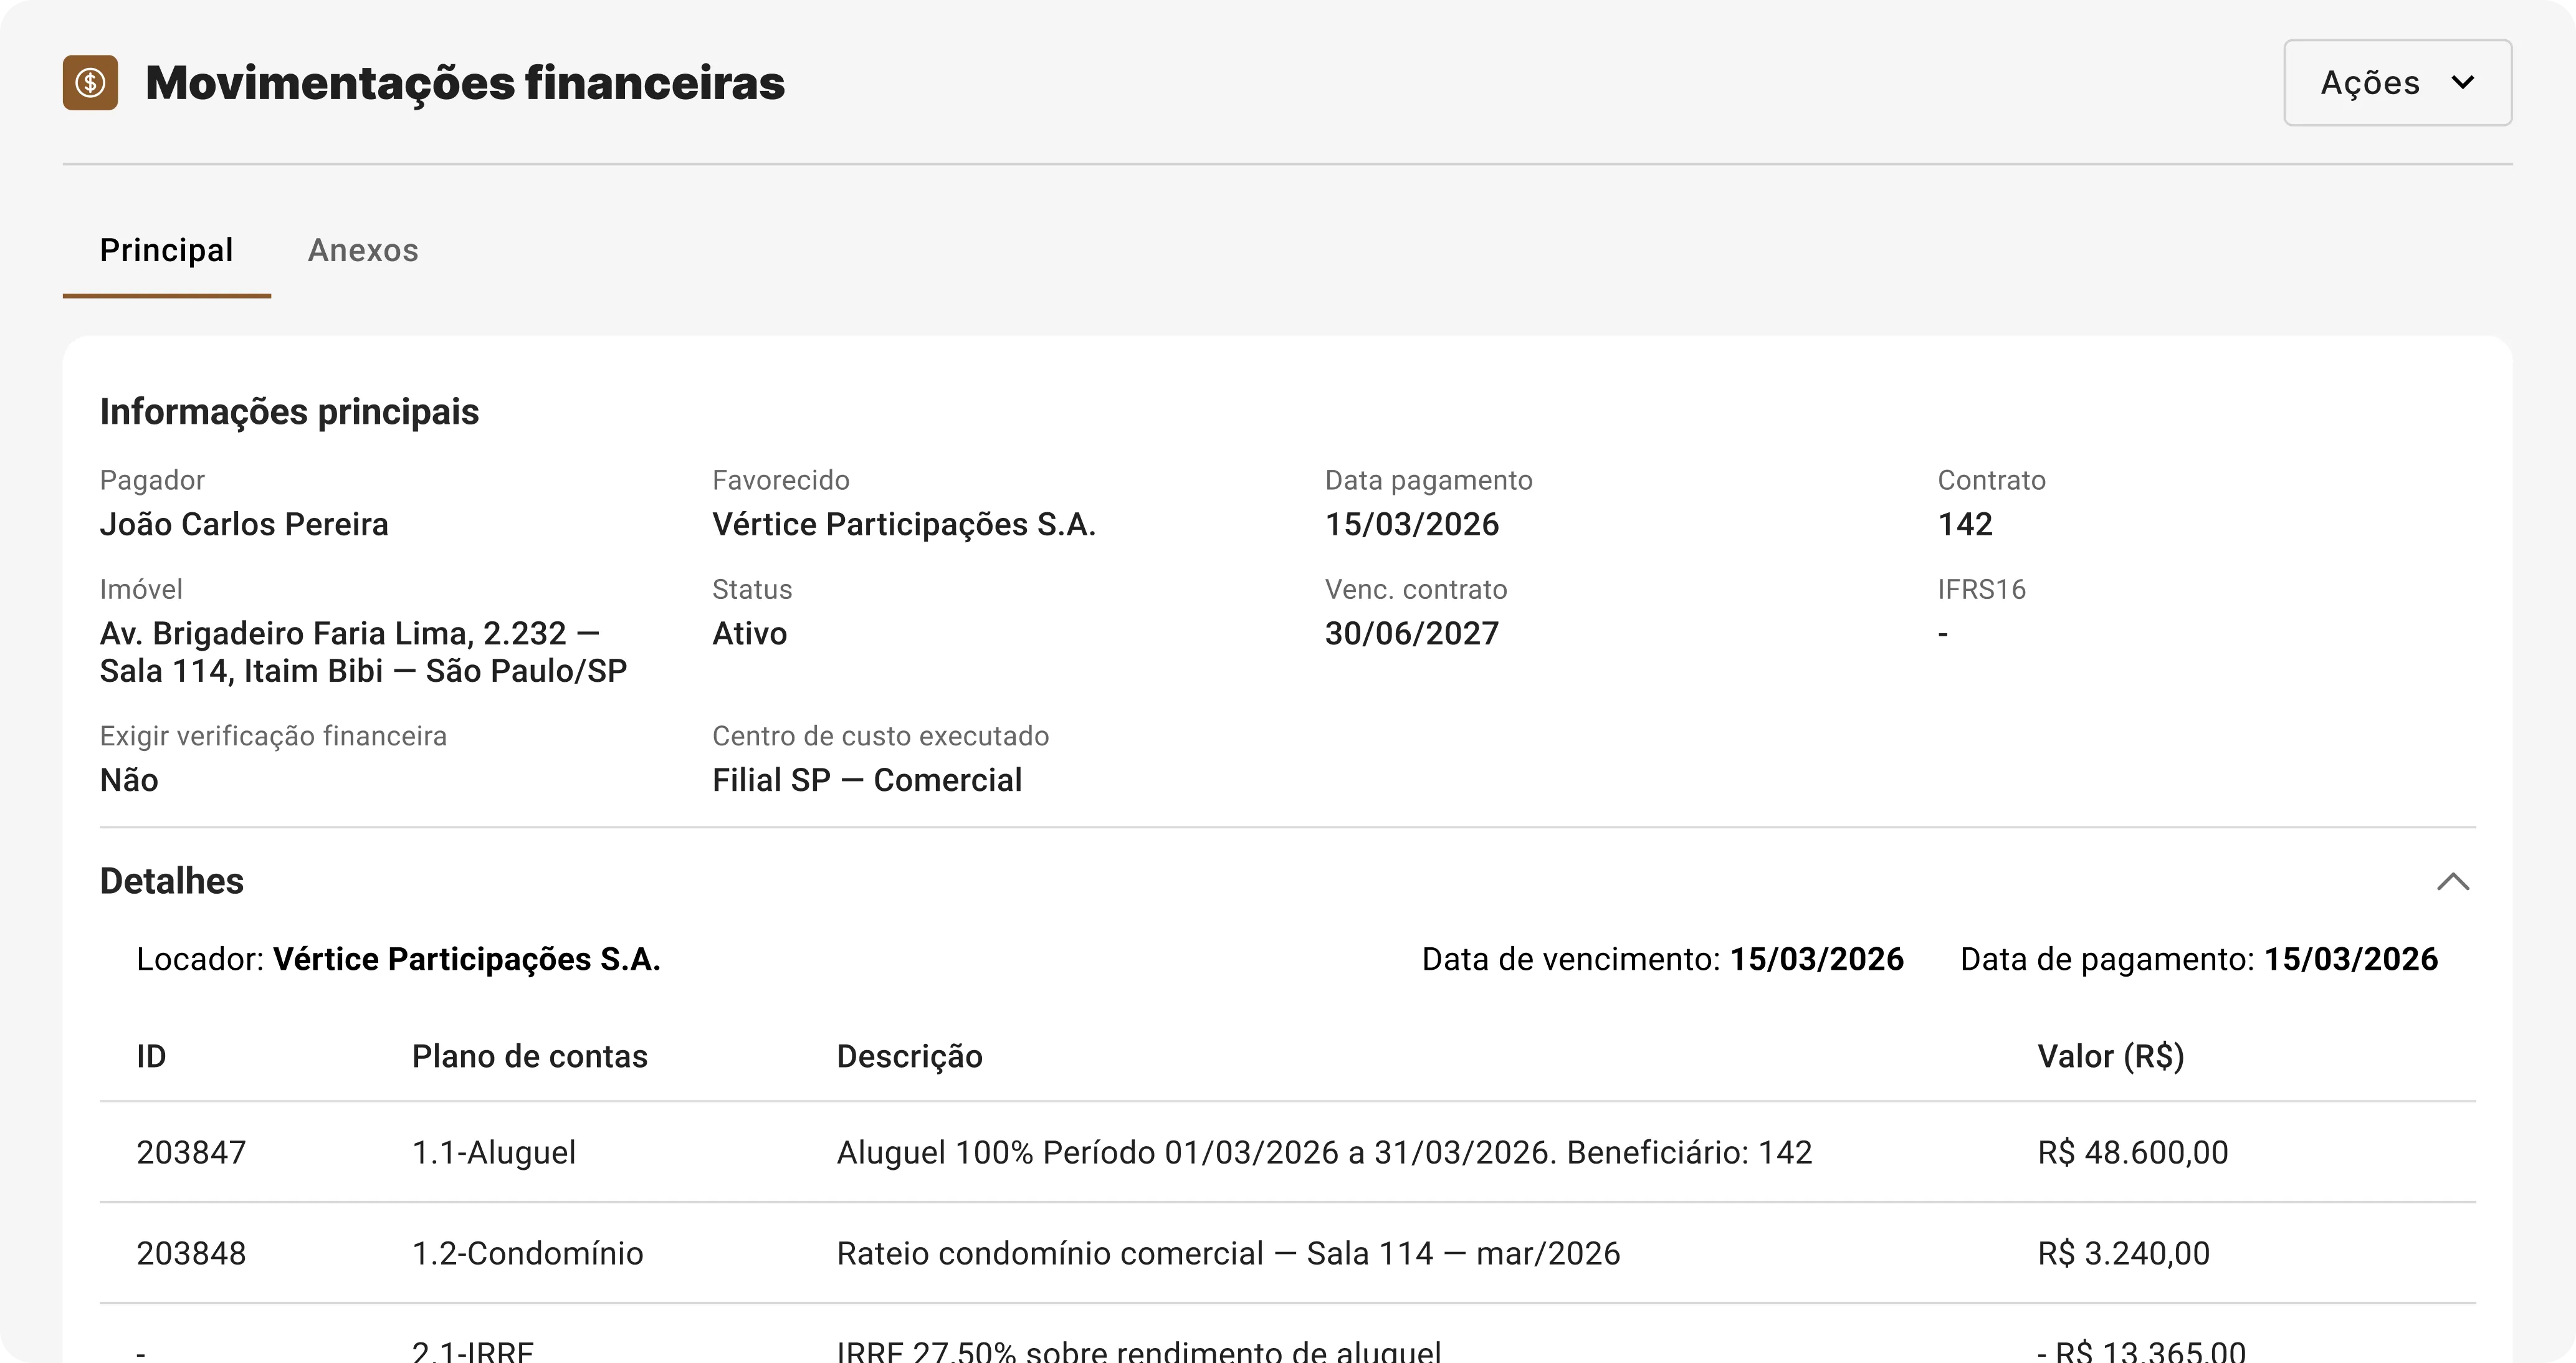Click the Rateio condomínio comercial description

pos(1228,1253)
